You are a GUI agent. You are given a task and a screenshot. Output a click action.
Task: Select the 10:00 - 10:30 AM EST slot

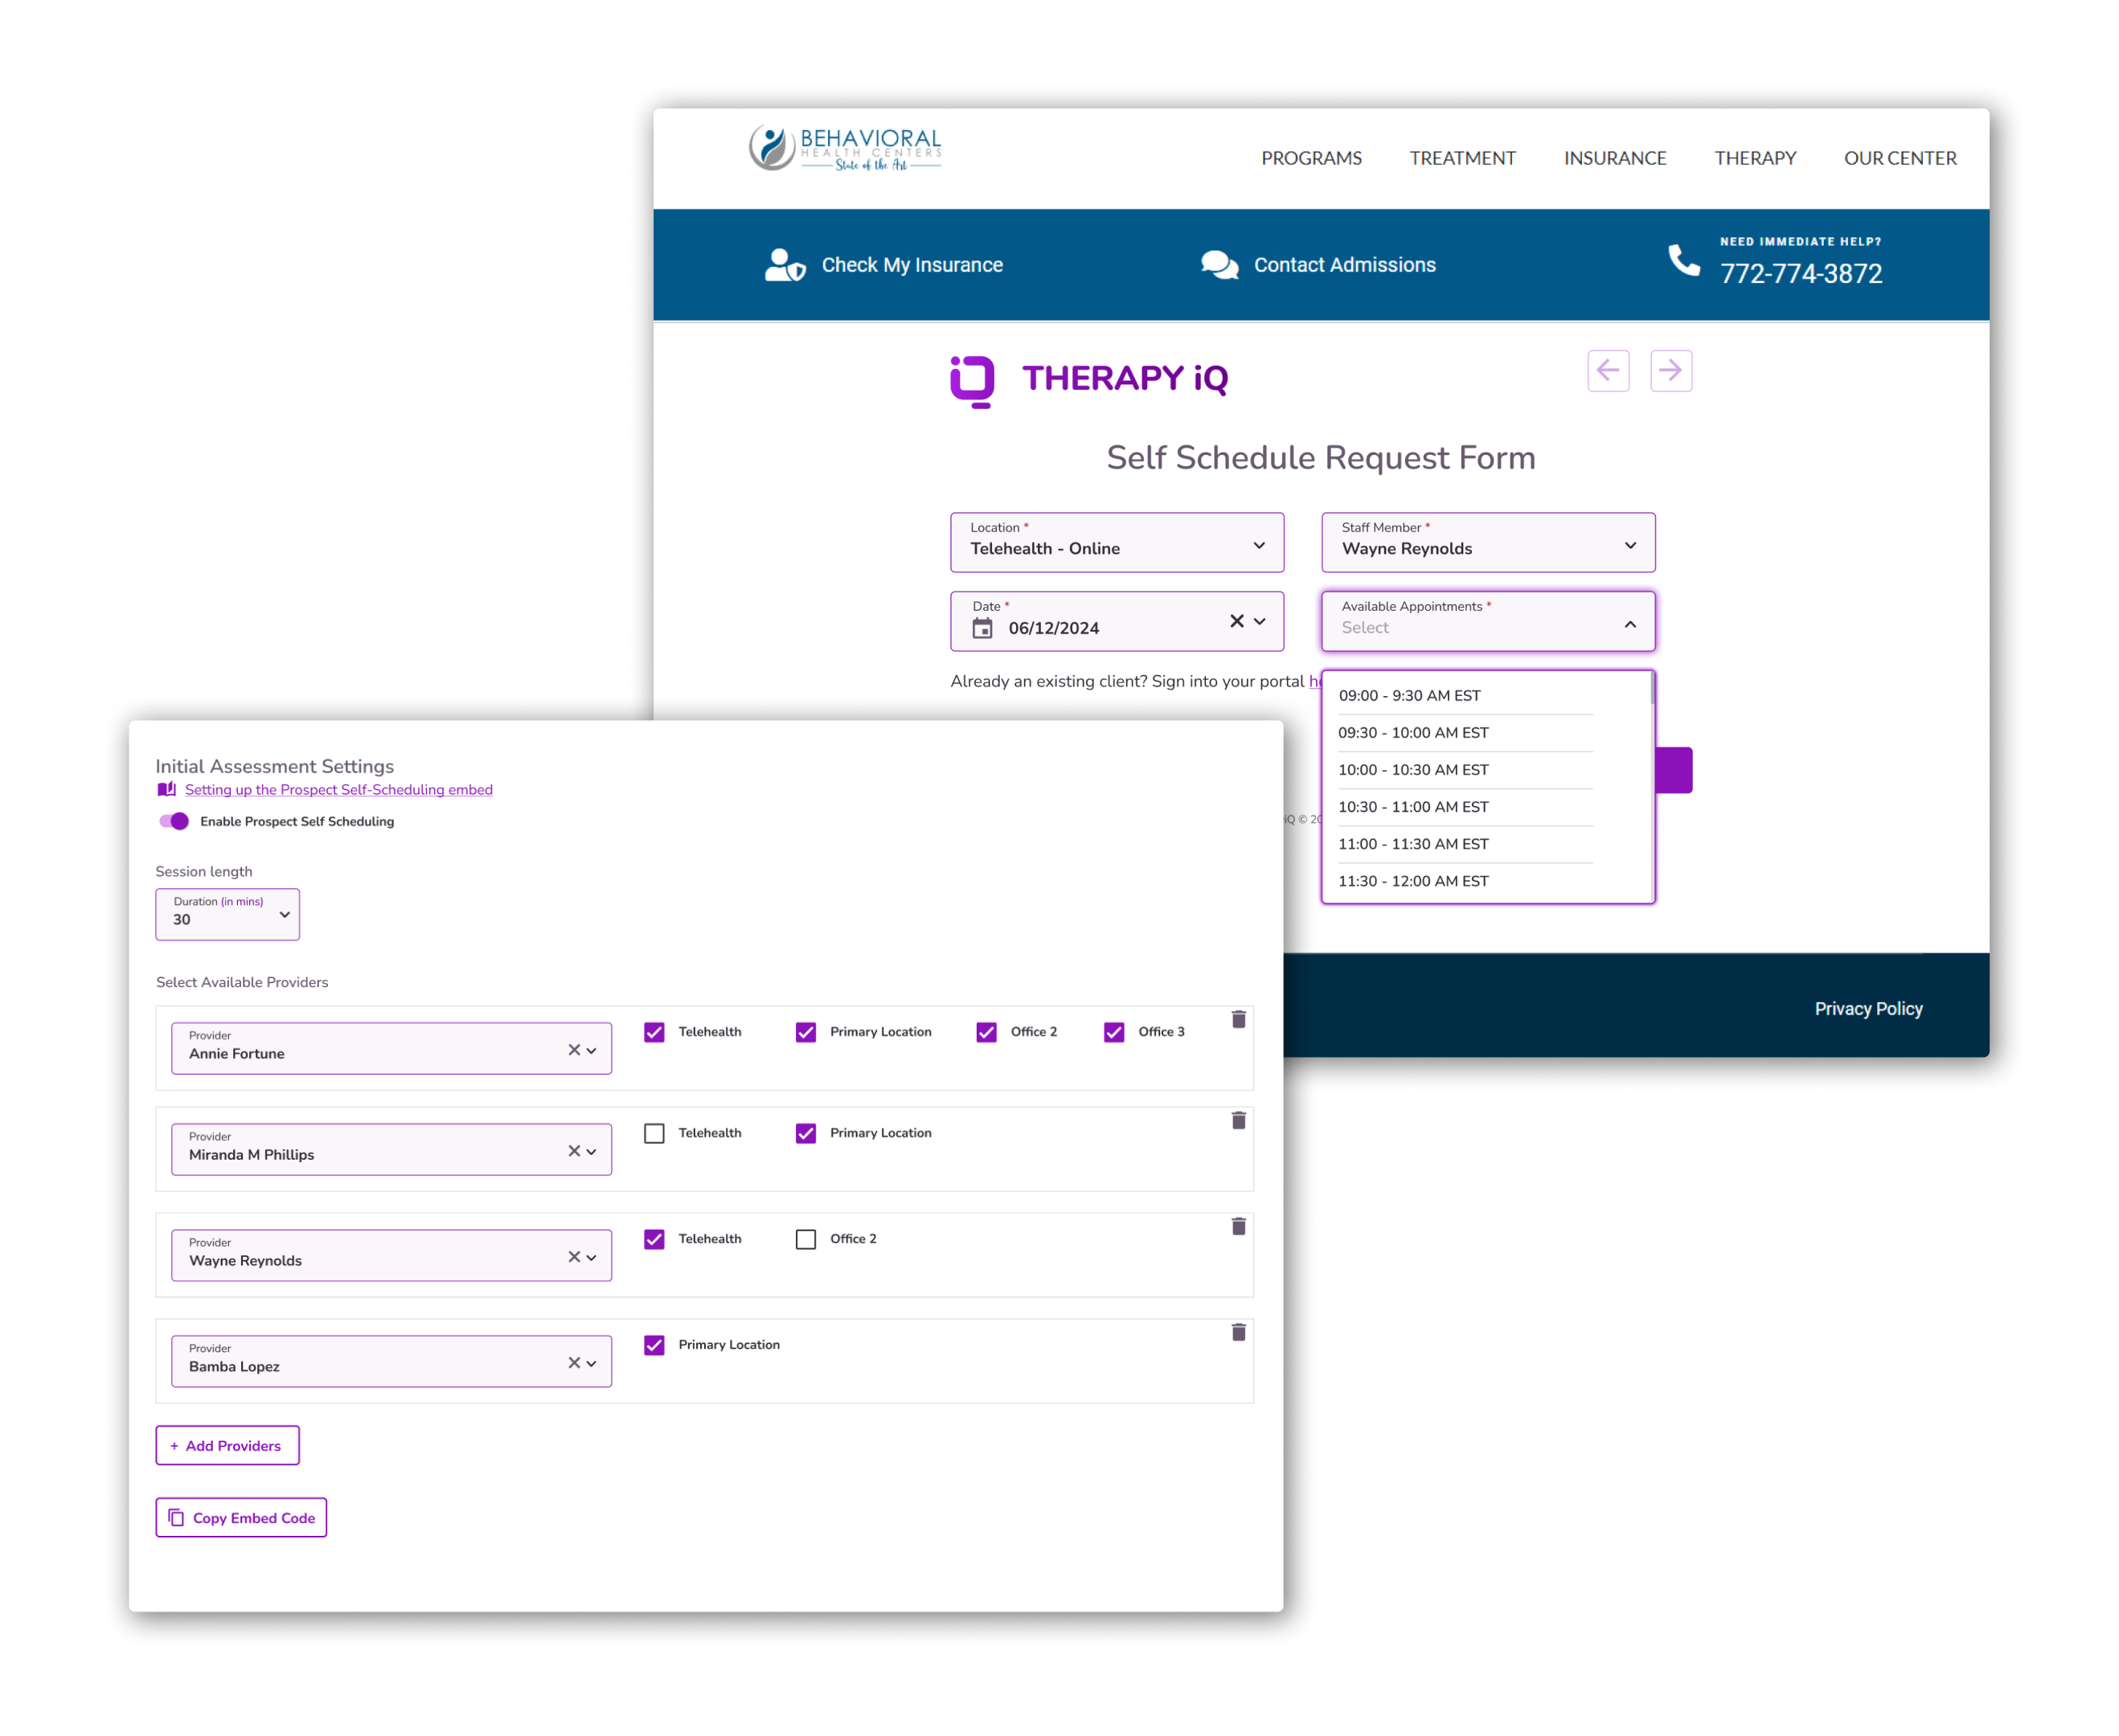[x=1413, y=770]
